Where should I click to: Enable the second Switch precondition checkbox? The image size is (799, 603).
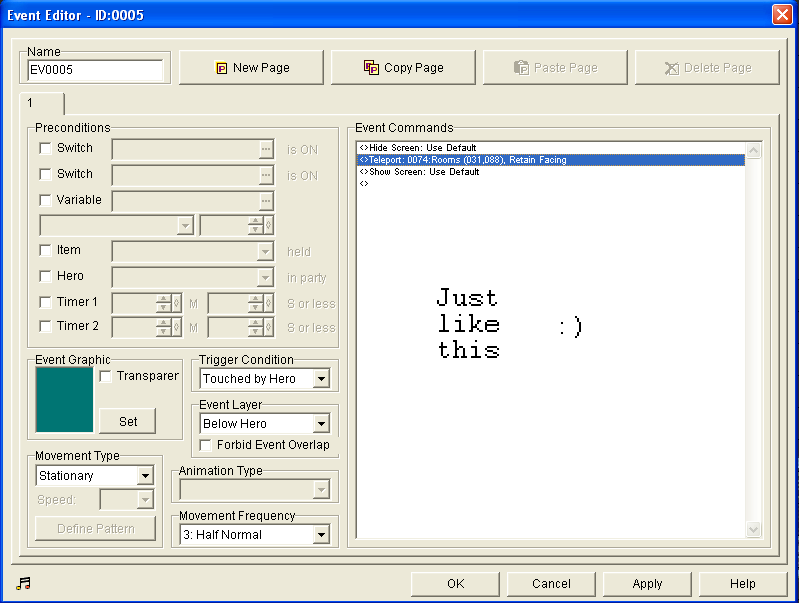pos(45,174)
